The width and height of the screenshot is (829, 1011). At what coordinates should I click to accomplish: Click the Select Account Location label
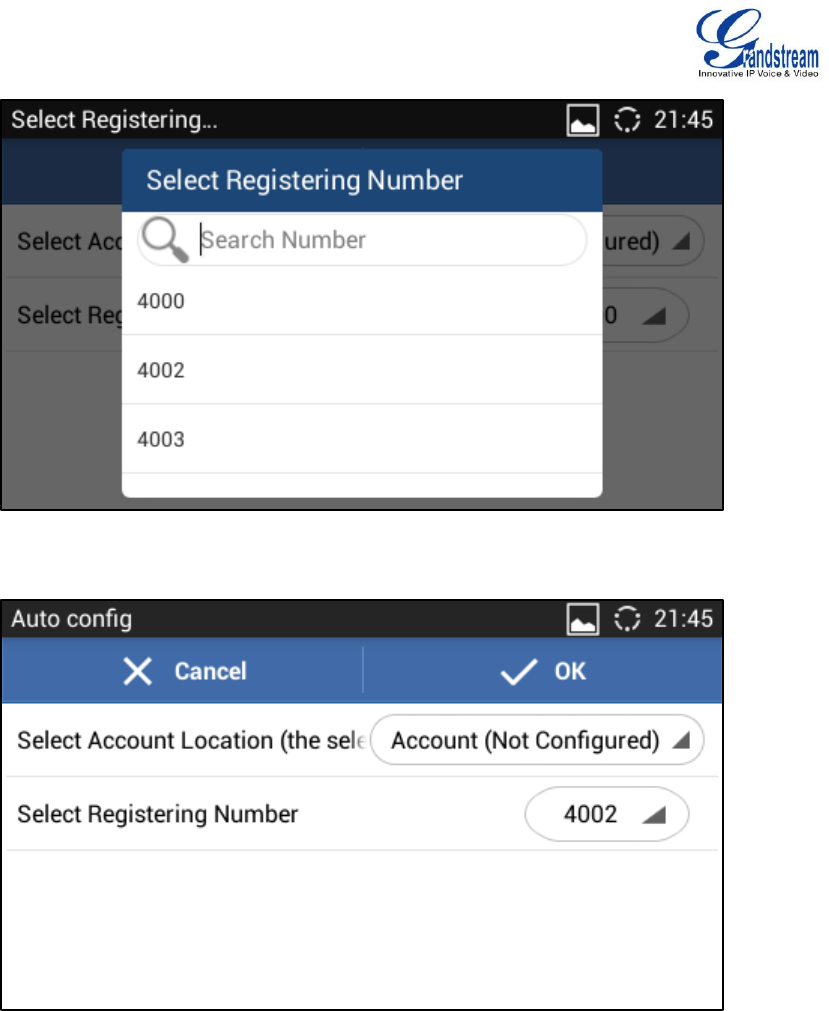pyautogui.click(x=191, y=740)
